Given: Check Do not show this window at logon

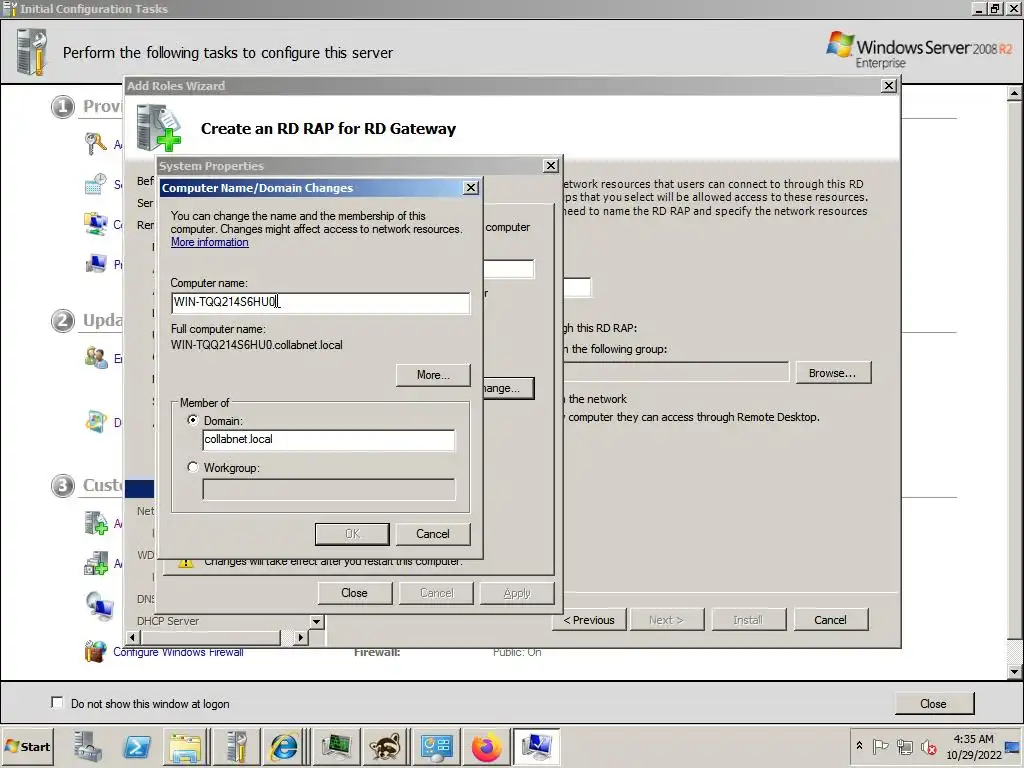Looking at the screenshot, I should point(57,703).
